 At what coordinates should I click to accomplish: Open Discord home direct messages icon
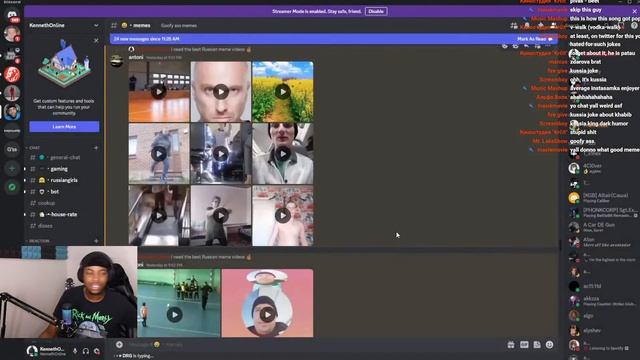tap(12, 16)
